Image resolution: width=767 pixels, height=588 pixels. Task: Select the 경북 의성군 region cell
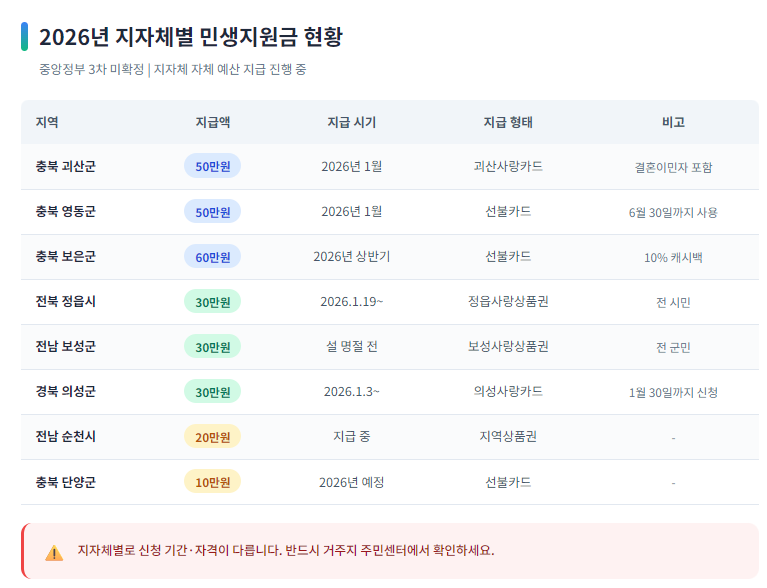pyautogui.click(x=66, y=391)
